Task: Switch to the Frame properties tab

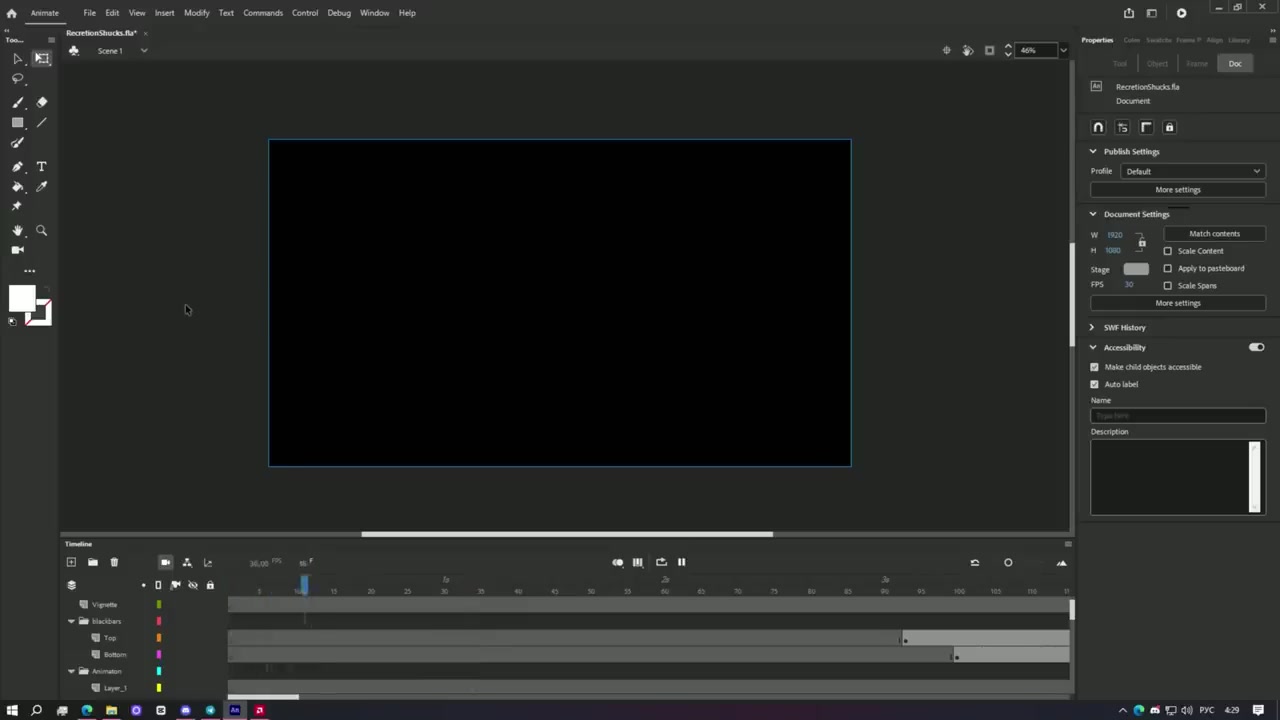Action: [x=1196, y=64]
